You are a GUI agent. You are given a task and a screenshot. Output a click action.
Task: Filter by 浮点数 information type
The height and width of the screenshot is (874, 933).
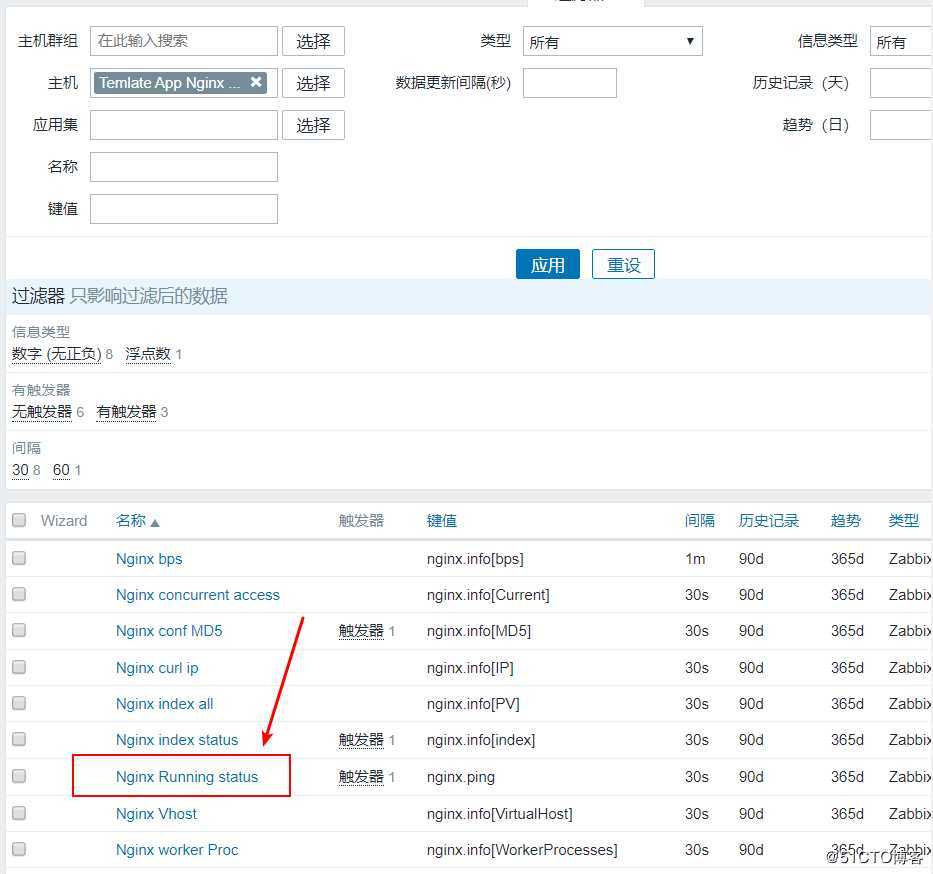pos(148,353)
